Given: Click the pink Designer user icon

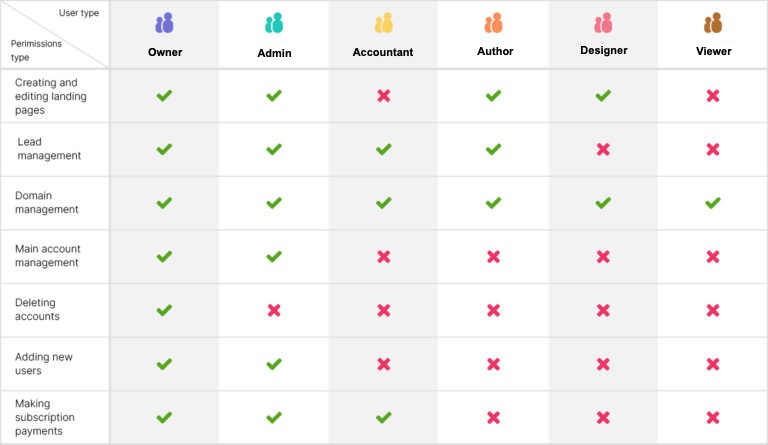Looking at the screenshot, I should pos(603,23).
